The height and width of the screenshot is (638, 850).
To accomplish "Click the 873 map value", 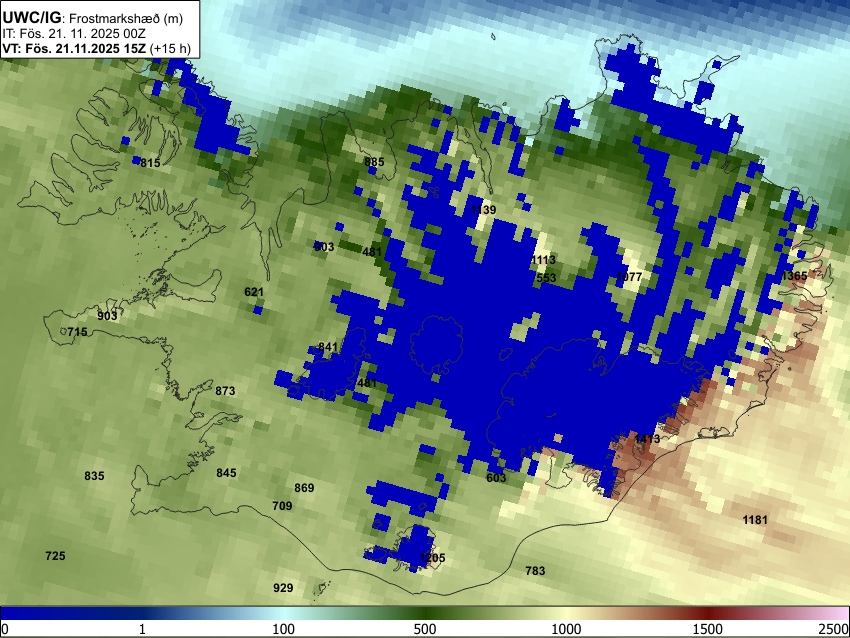I will pos(225,391).
